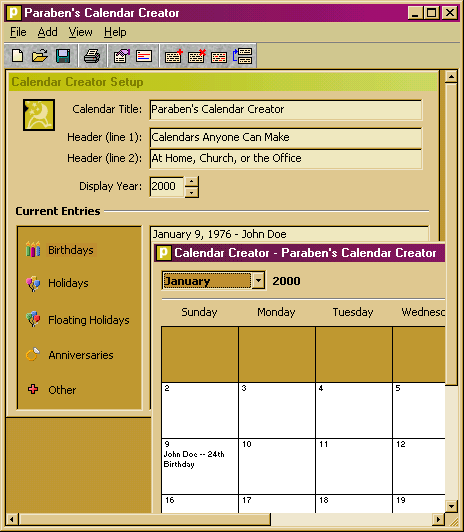Open the January month dropdown
Screen dimensions: 464x532
tap(258, 281)
